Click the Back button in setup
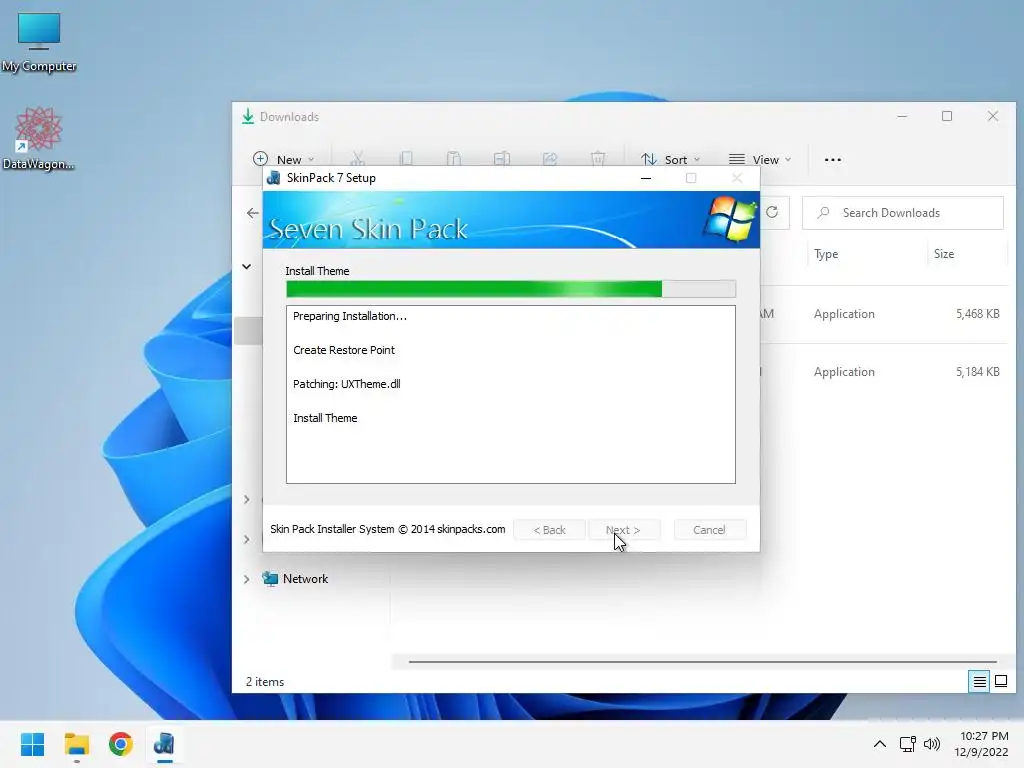 (549, 530)
